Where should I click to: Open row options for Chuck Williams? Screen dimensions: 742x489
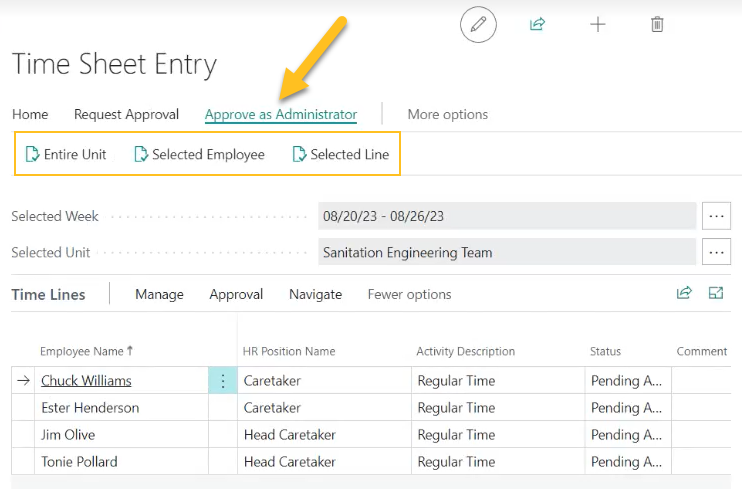tap(223, 381)
